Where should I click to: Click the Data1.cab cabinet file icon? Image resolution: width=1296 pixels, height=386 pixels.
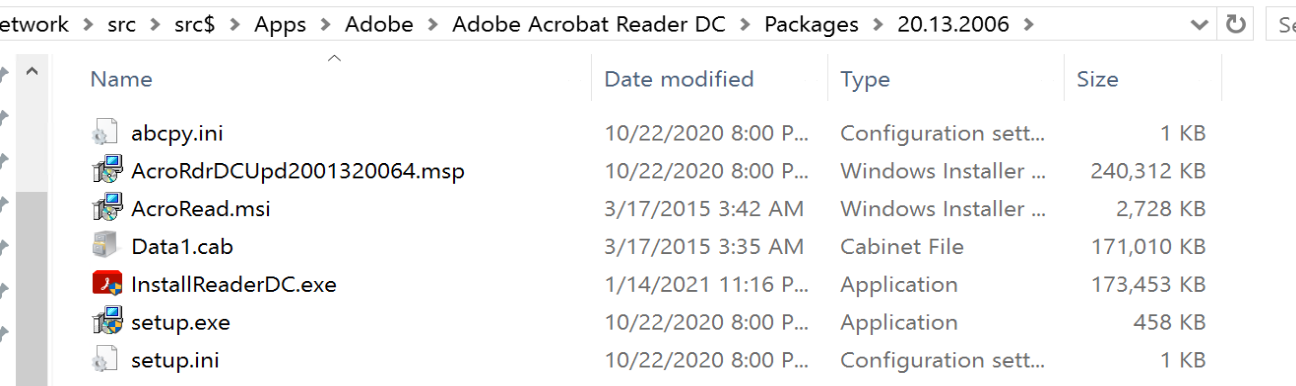105,246
